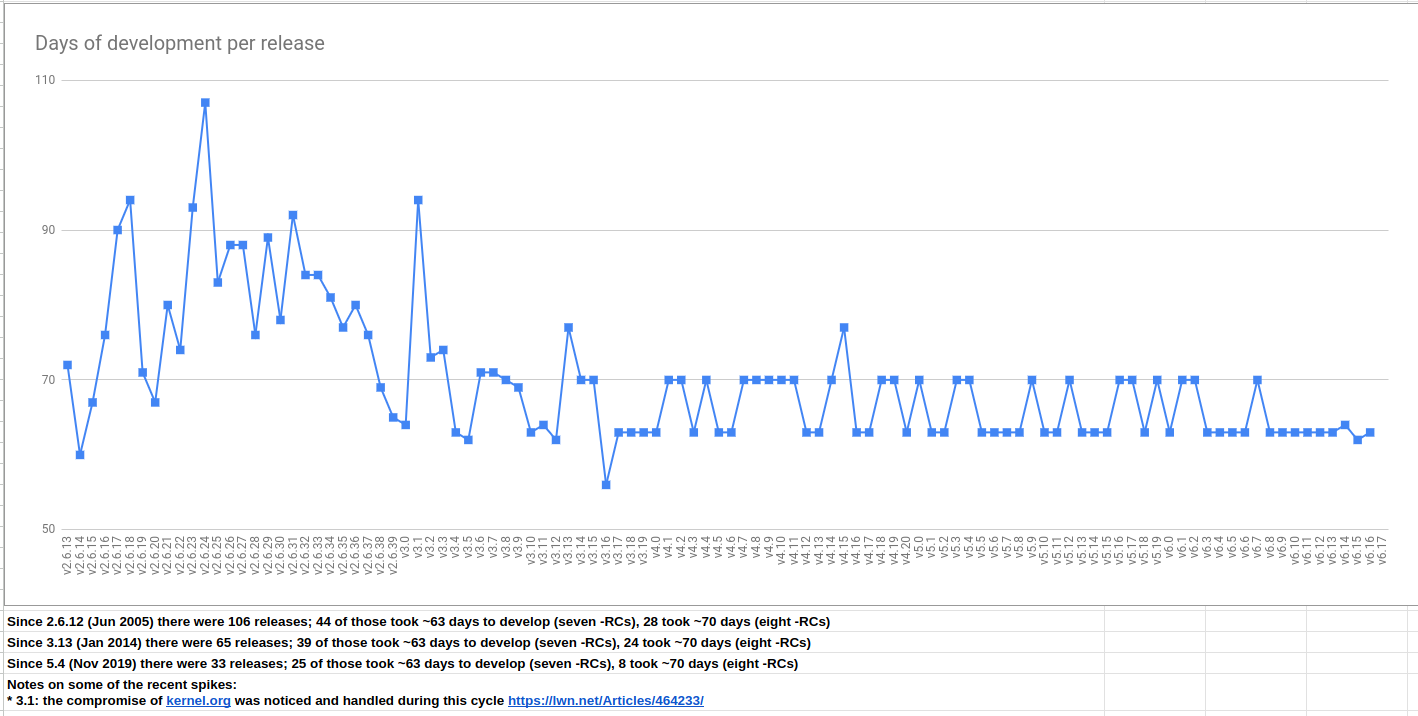Click the 70 label on the vertical axis
This screenshot has width=1418, height=716.
(x=48, y=380)
